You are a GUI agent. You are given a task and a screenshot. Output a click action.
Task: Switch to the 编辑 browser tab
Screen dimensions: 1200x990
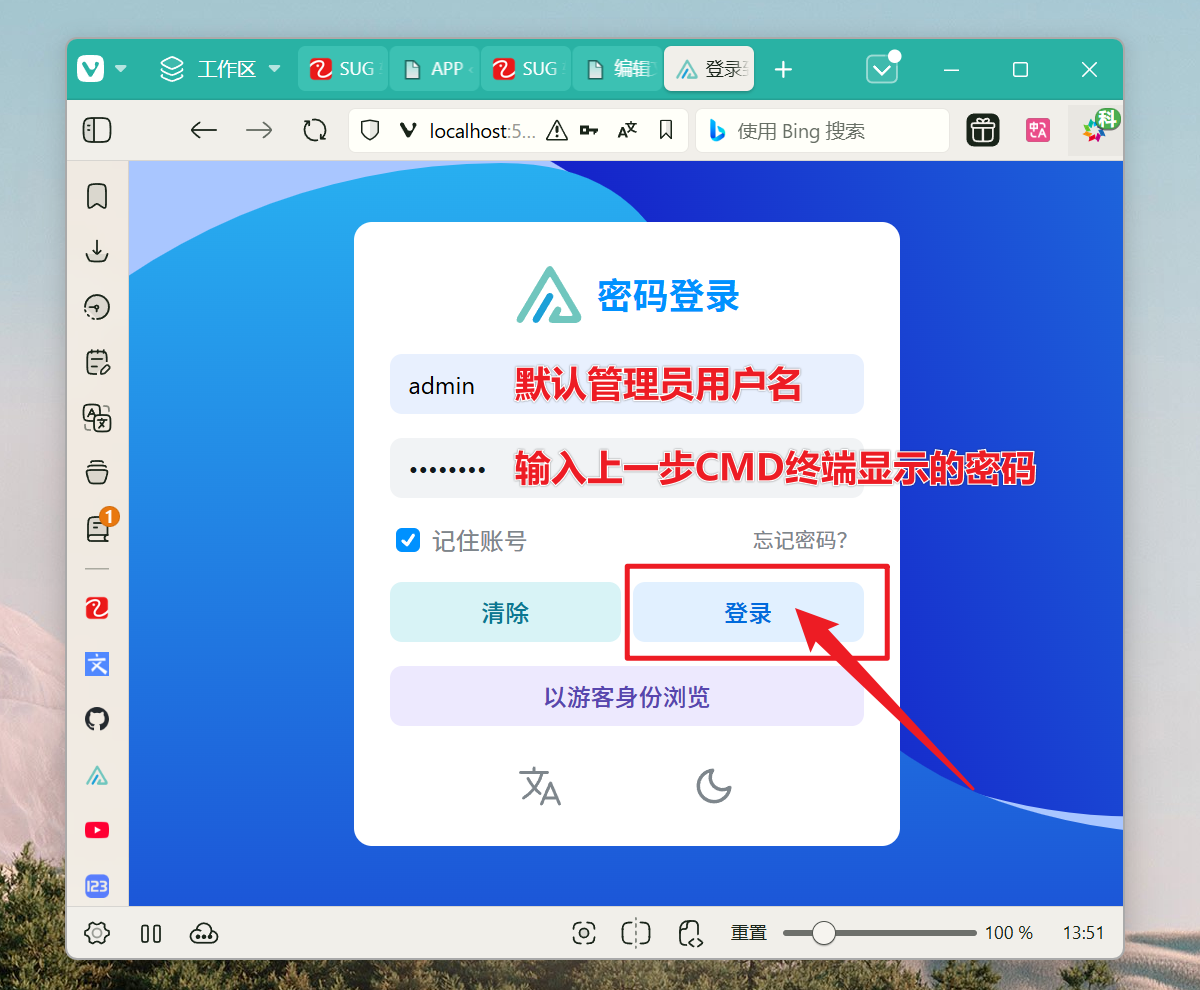pyautogui.click(x=617, y=69)
